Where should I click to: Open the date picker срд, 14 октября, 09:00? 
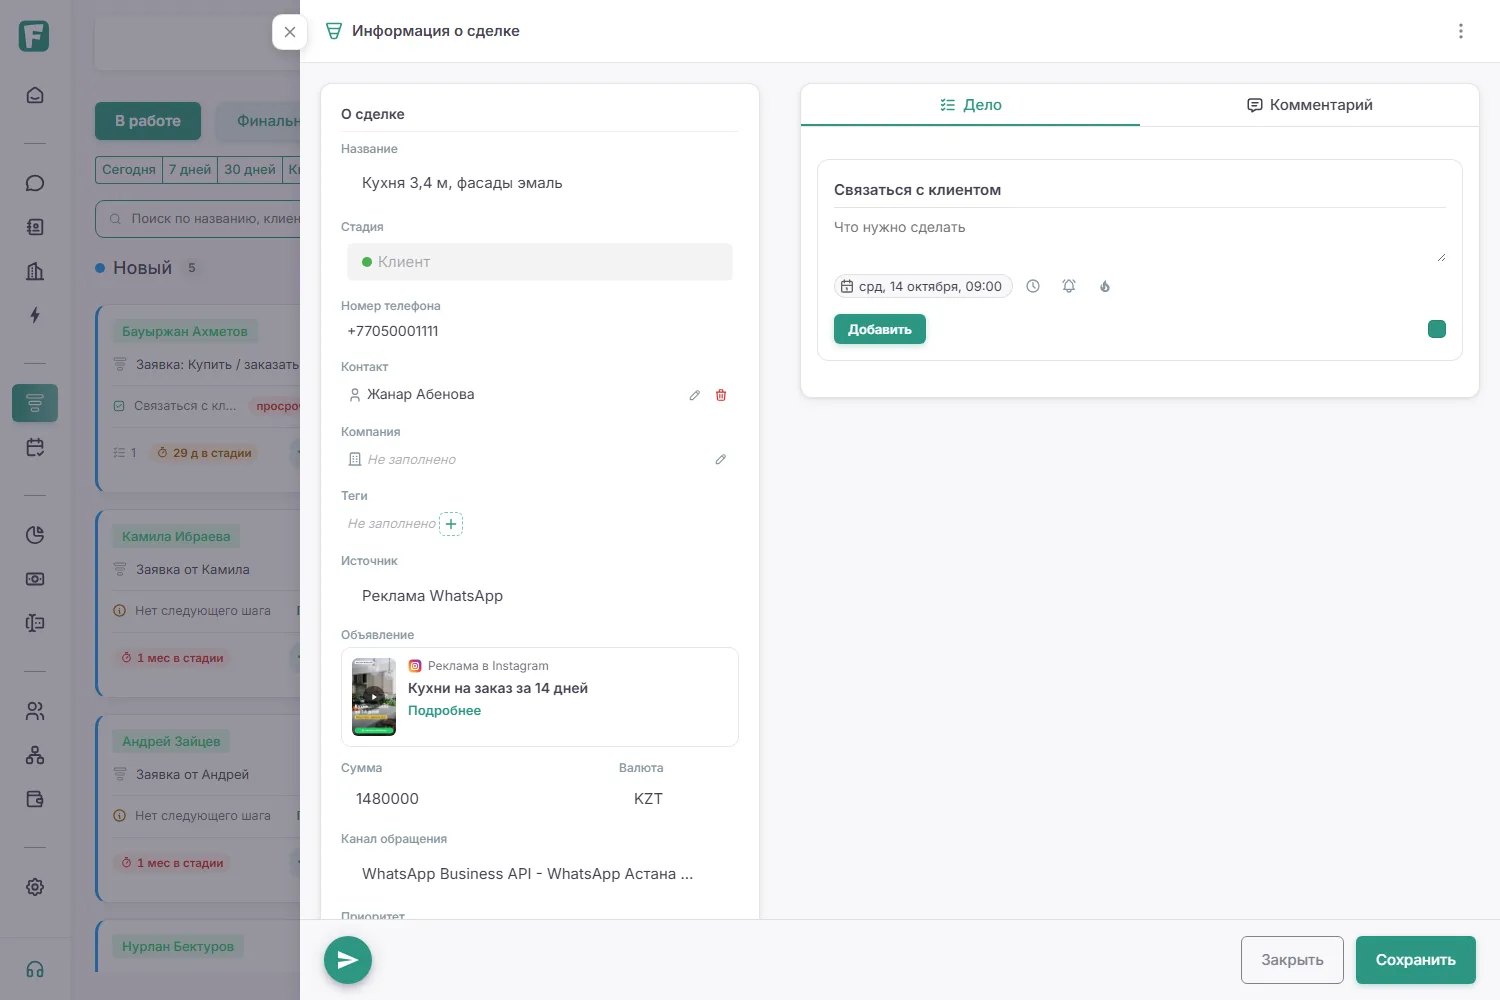click(x=923, y=286)
